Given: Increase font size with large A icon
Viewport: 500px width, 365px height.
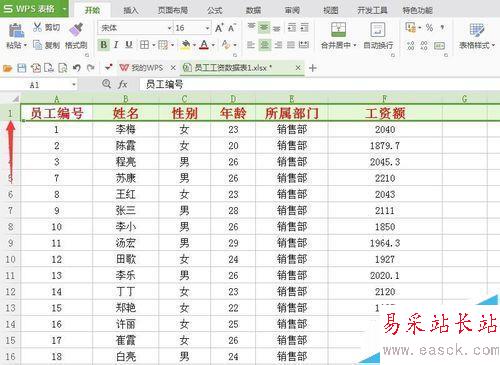Looking at the screenshot, I should [219, 28].
